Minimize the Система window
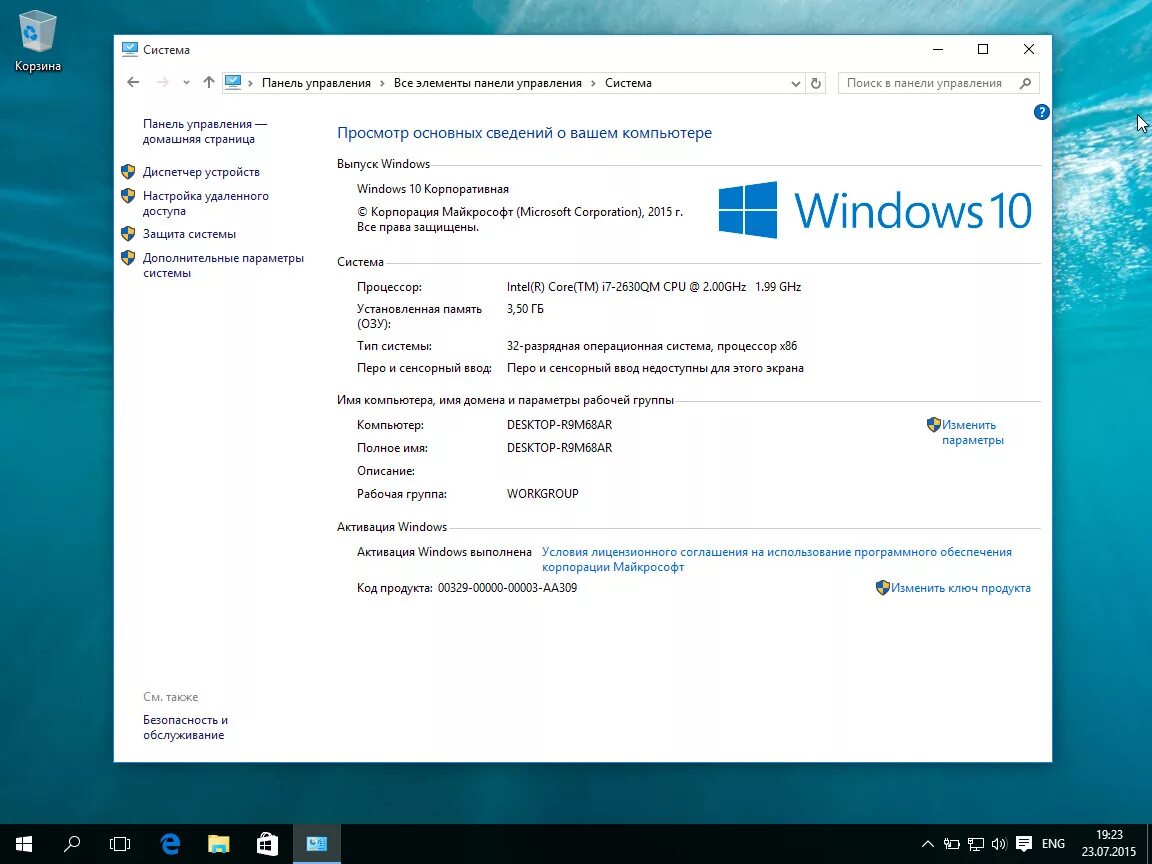 coord(937,49)
